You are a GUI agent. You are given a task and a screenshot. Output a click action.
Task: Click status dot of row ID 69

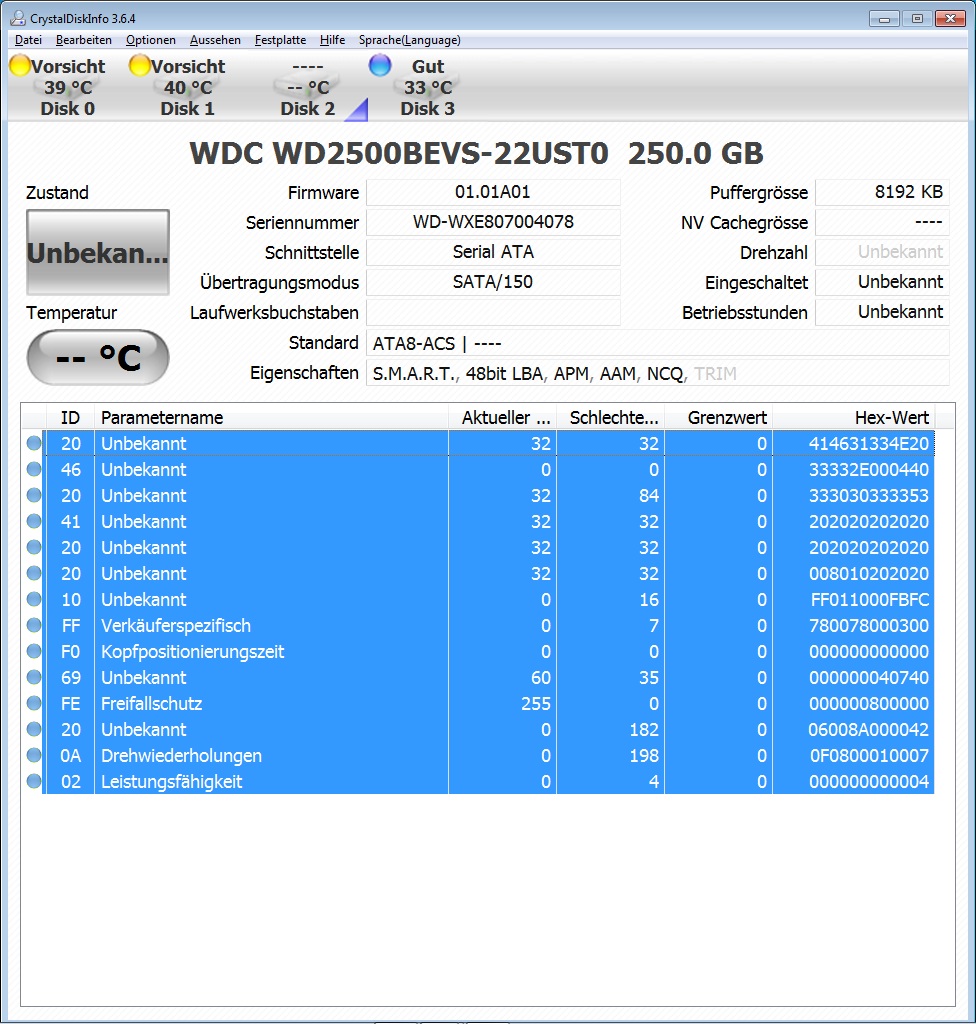click(x=34, y=677)
